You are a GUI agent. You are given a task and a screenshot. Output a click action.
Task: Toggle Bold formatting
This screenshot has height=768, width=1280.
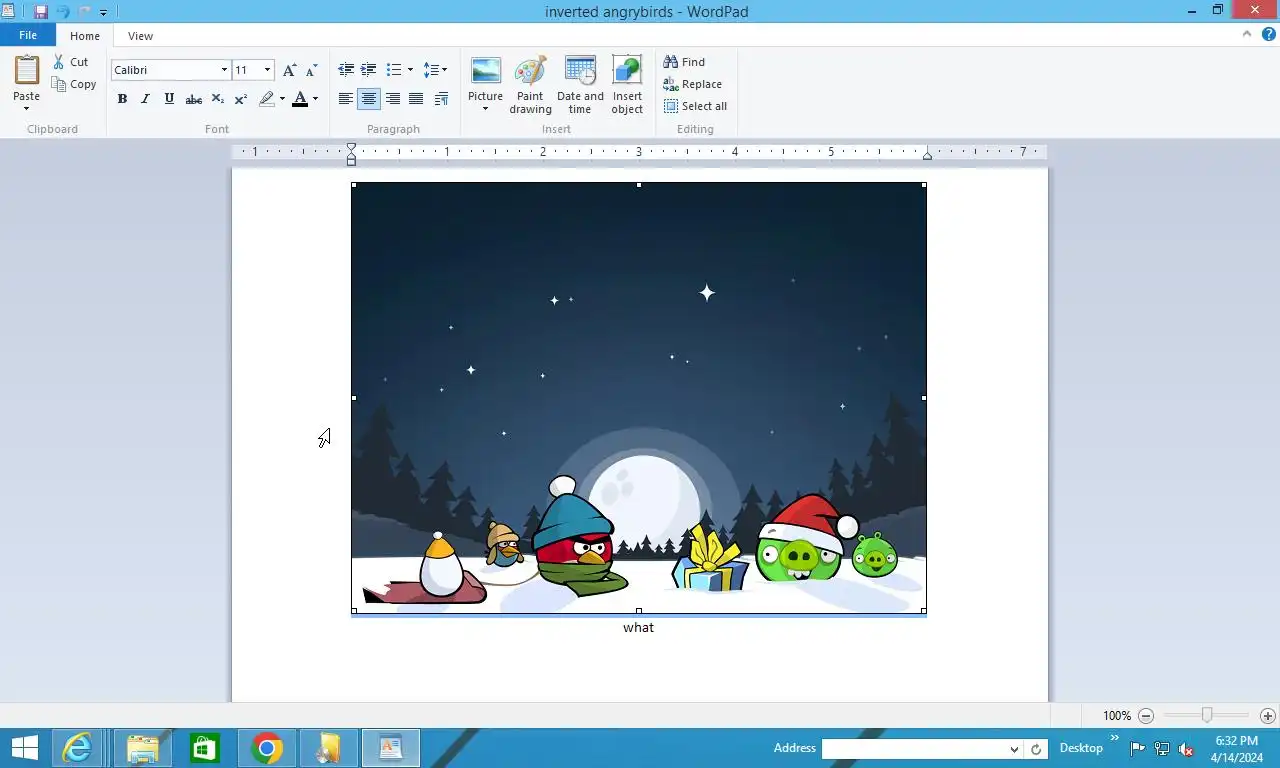point(122,99)
